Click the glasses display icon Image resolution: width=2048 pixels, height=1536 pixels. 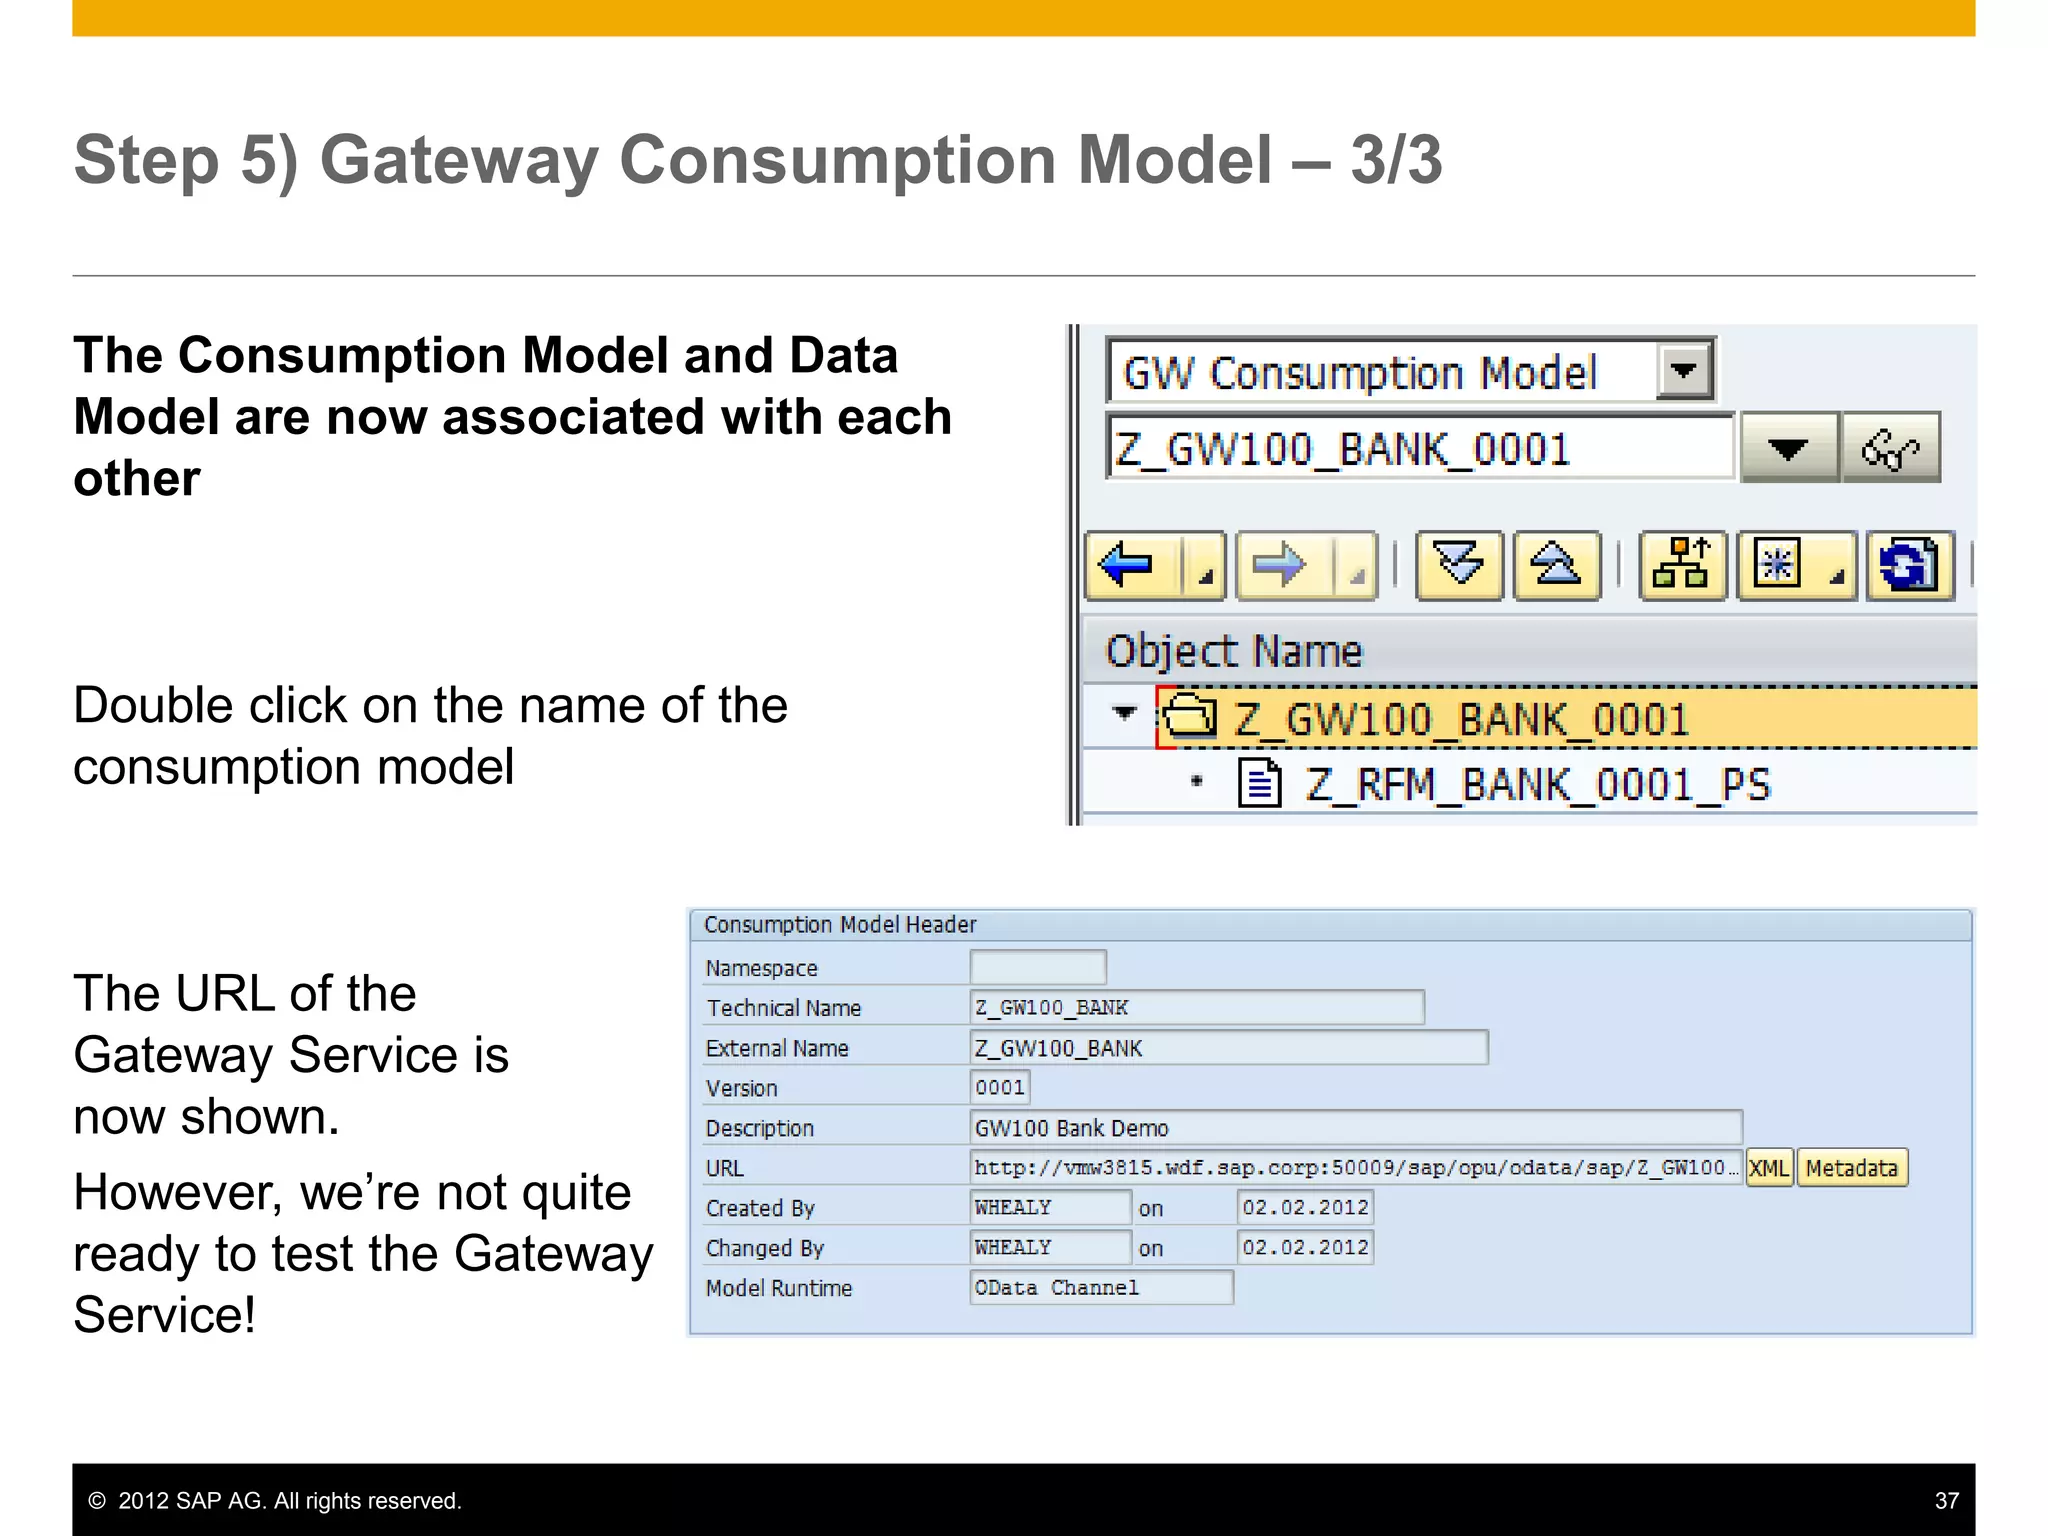pyautogui.click(x=1890, y=448)
